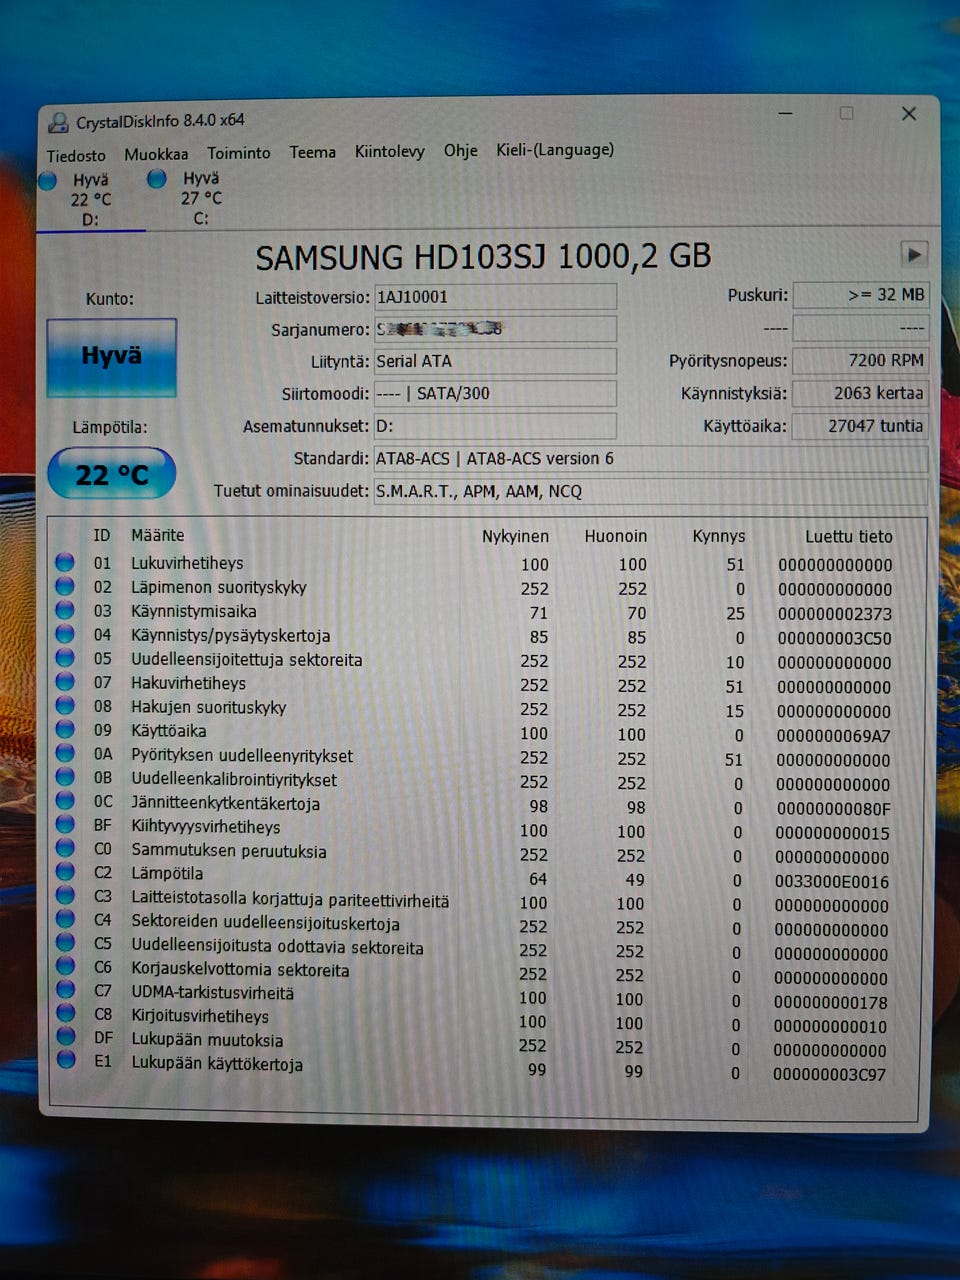Image resolution: width=960 pixels, height=1280 pixels.
Task: Minimize the CrystalDiskInfo window
Action: (785, 113)
